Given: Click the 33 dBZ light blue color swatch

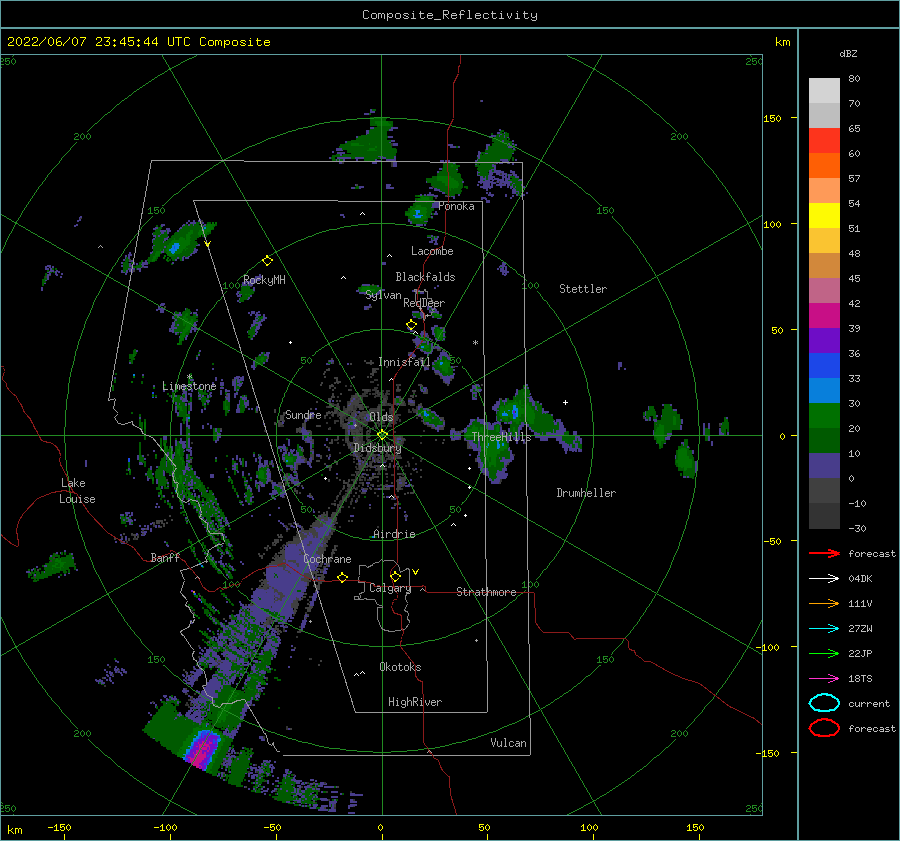Looking at the screenshot, I should (824, 391).
